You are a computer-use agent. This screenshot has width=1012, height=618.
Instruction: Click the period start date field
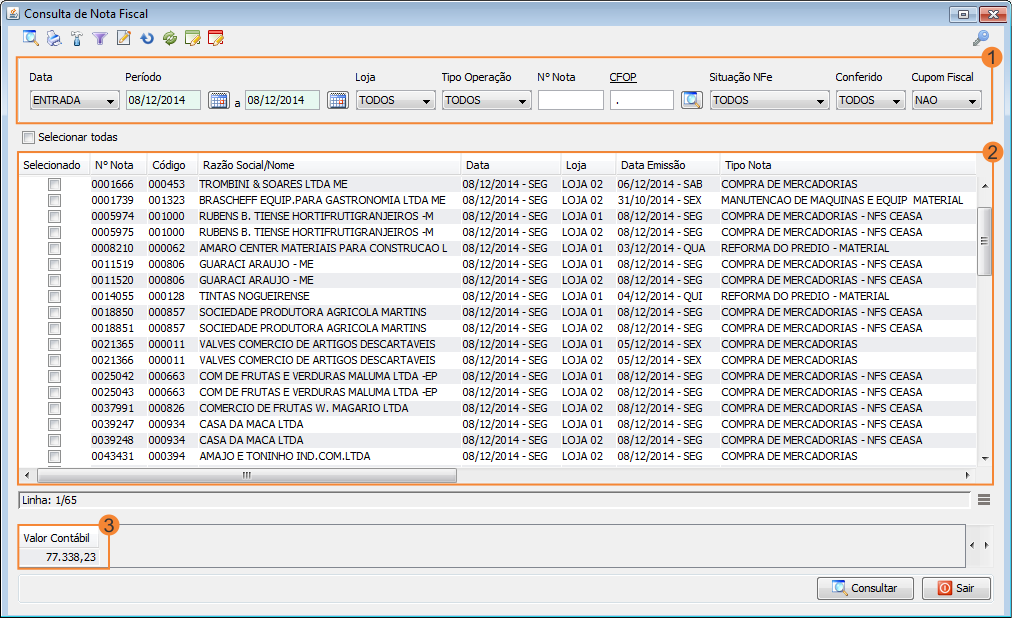(163, 100)
